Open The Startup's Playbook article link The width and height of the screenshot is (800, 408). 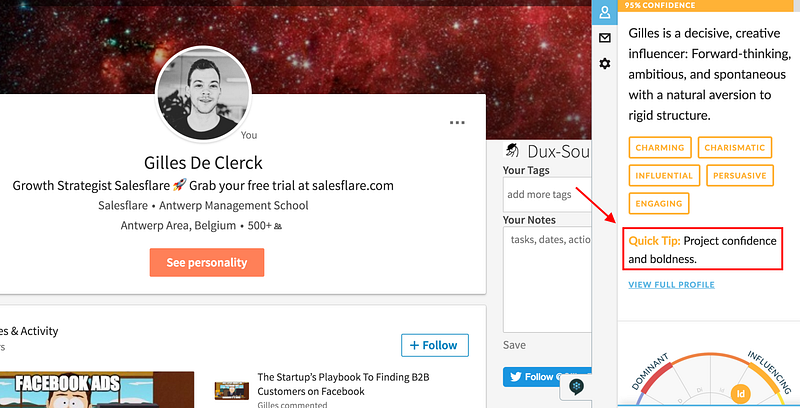click(x=343, y=384)
